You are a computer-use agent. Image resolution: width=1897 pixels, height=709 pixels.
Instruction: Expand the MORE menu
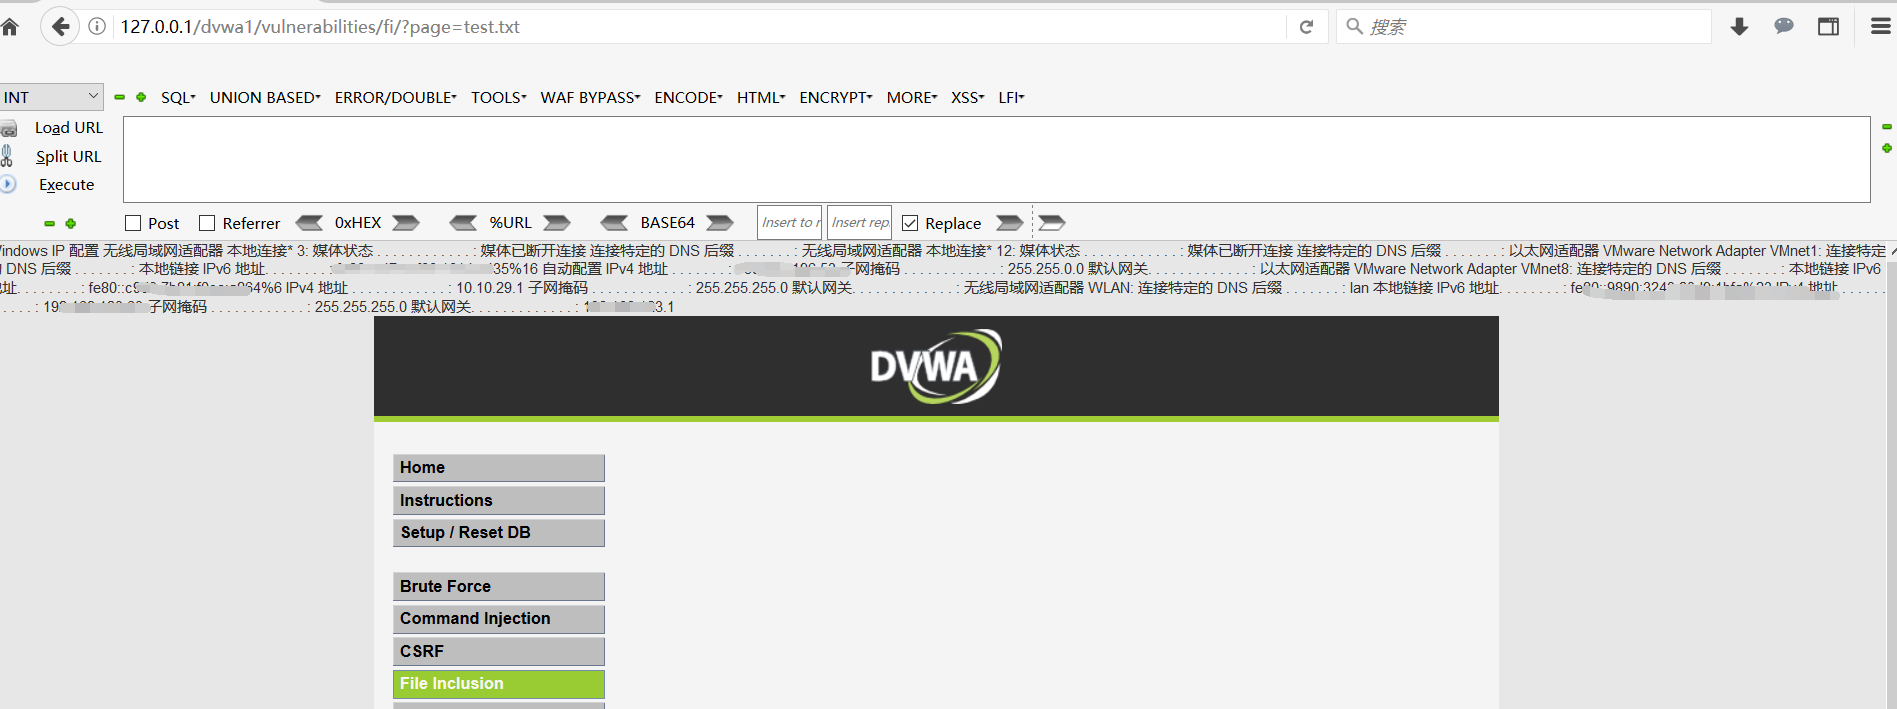tap(912, 97)
